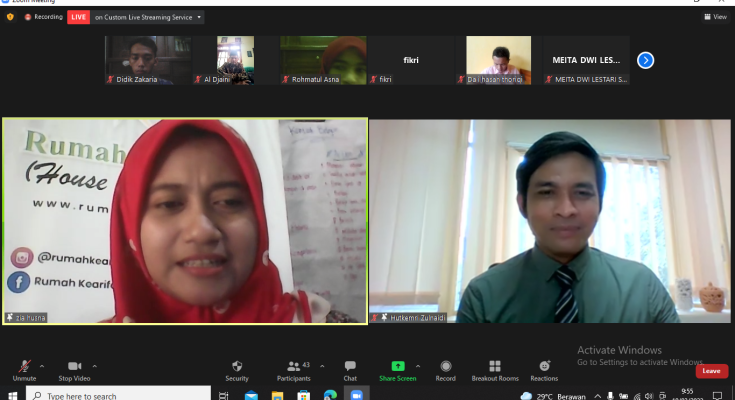Select Didik Zakaria's video thumbnail

[148, 60]
